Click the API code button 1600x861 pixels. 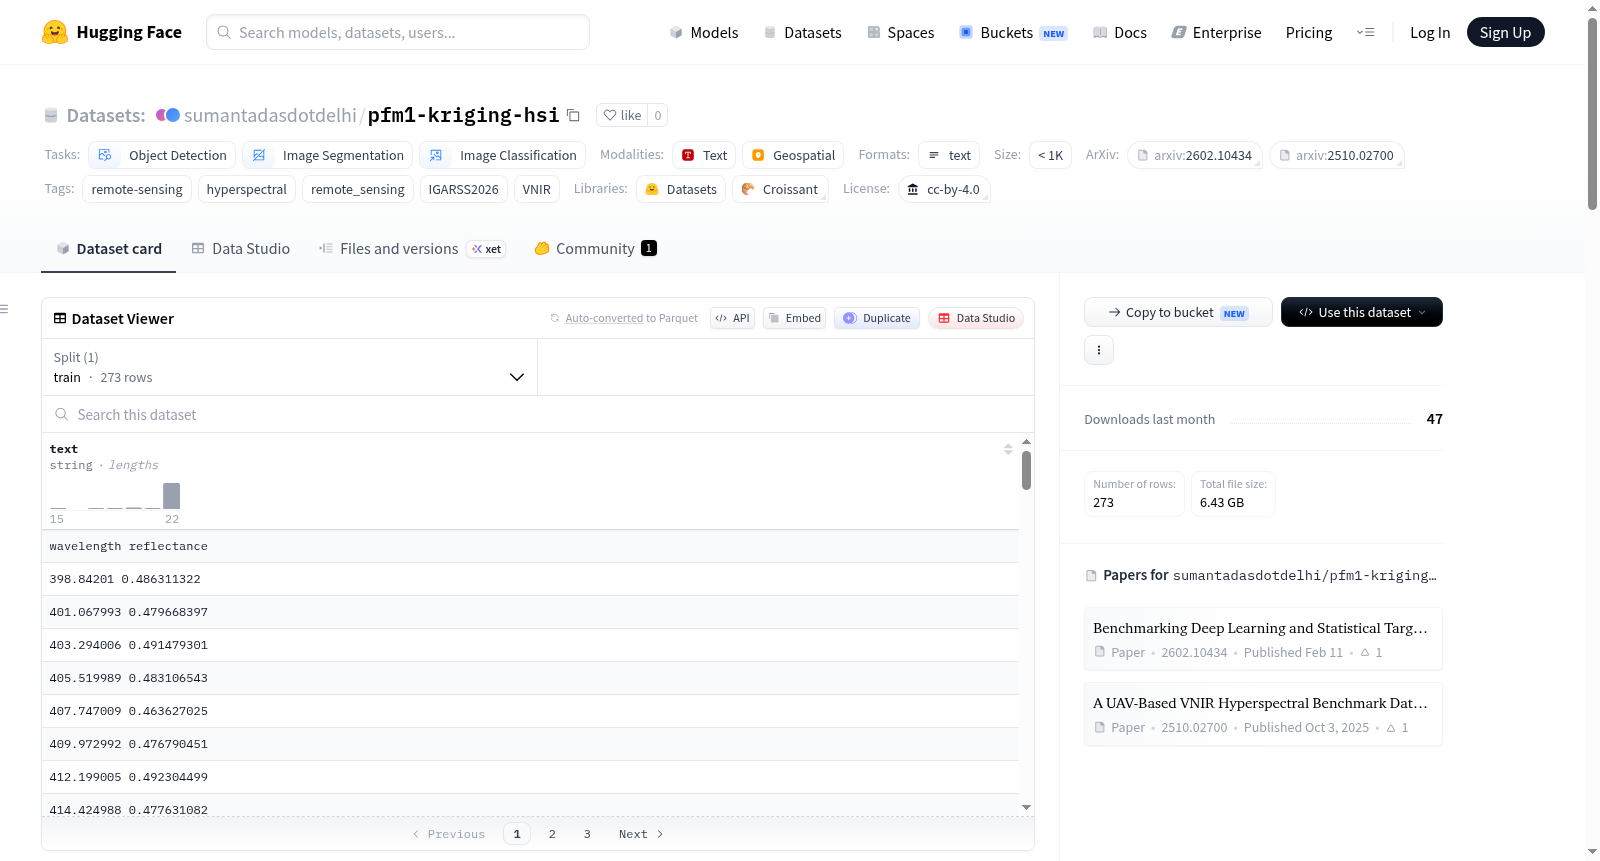732,318
